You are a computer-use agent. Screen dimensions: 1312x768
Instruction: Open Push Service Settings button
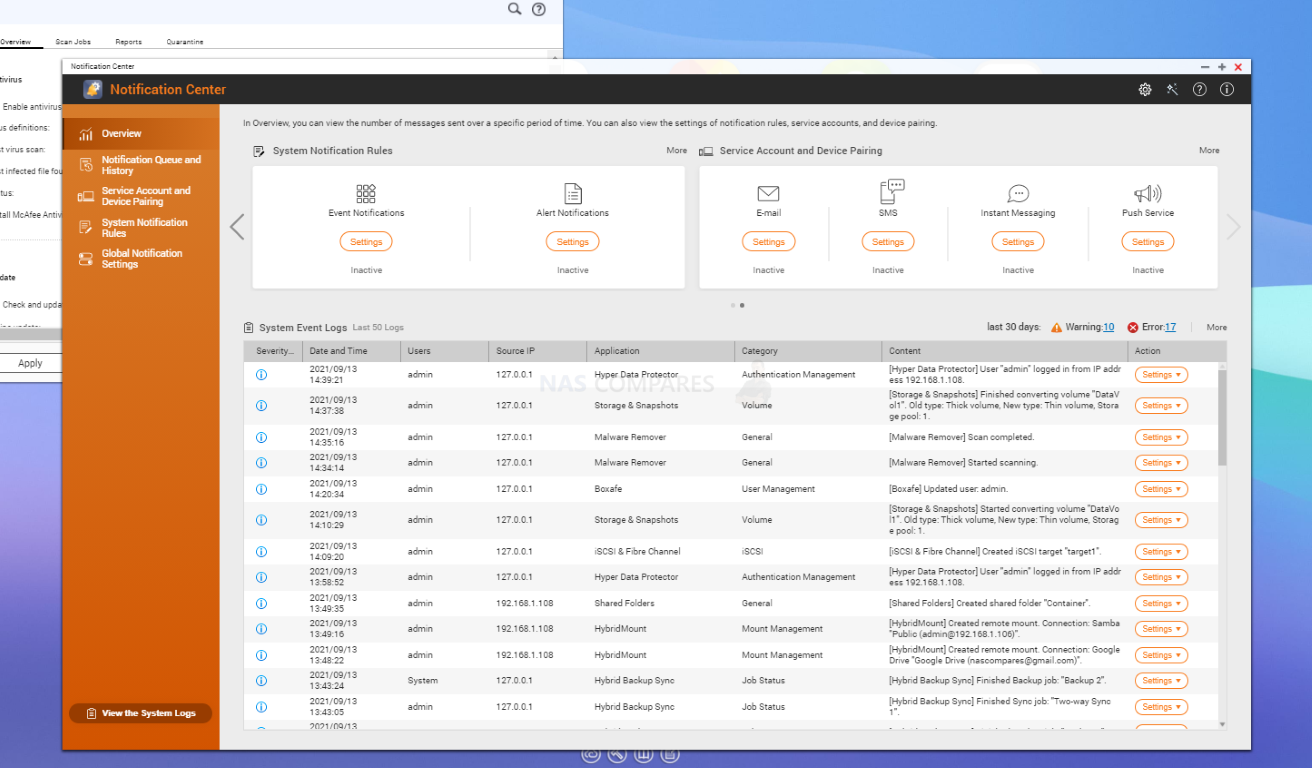[x=1148, y=242]
